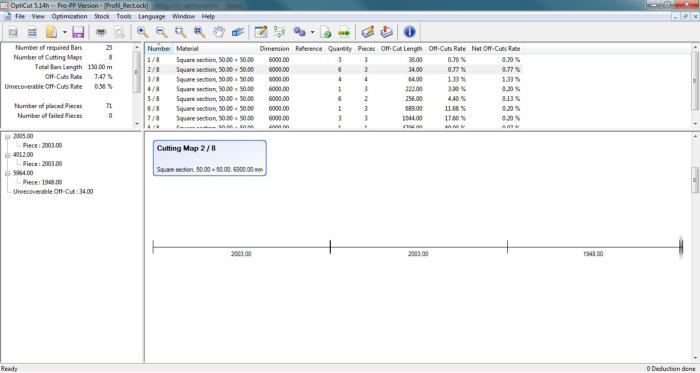Open the Optimization menu
Screen dimensions: 700x373
69,17
